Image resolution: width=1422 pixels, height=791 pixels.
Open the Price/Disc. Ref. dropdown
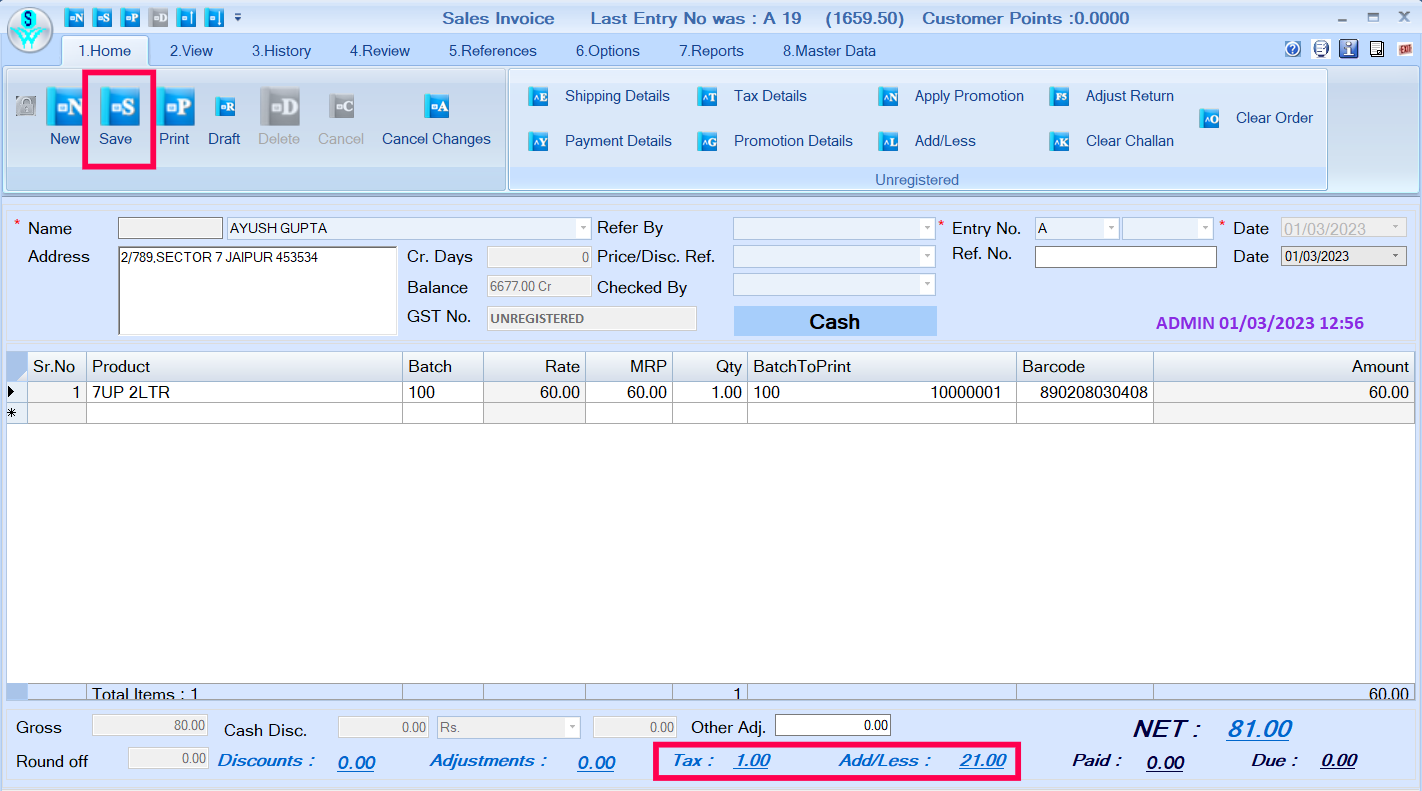927,257
